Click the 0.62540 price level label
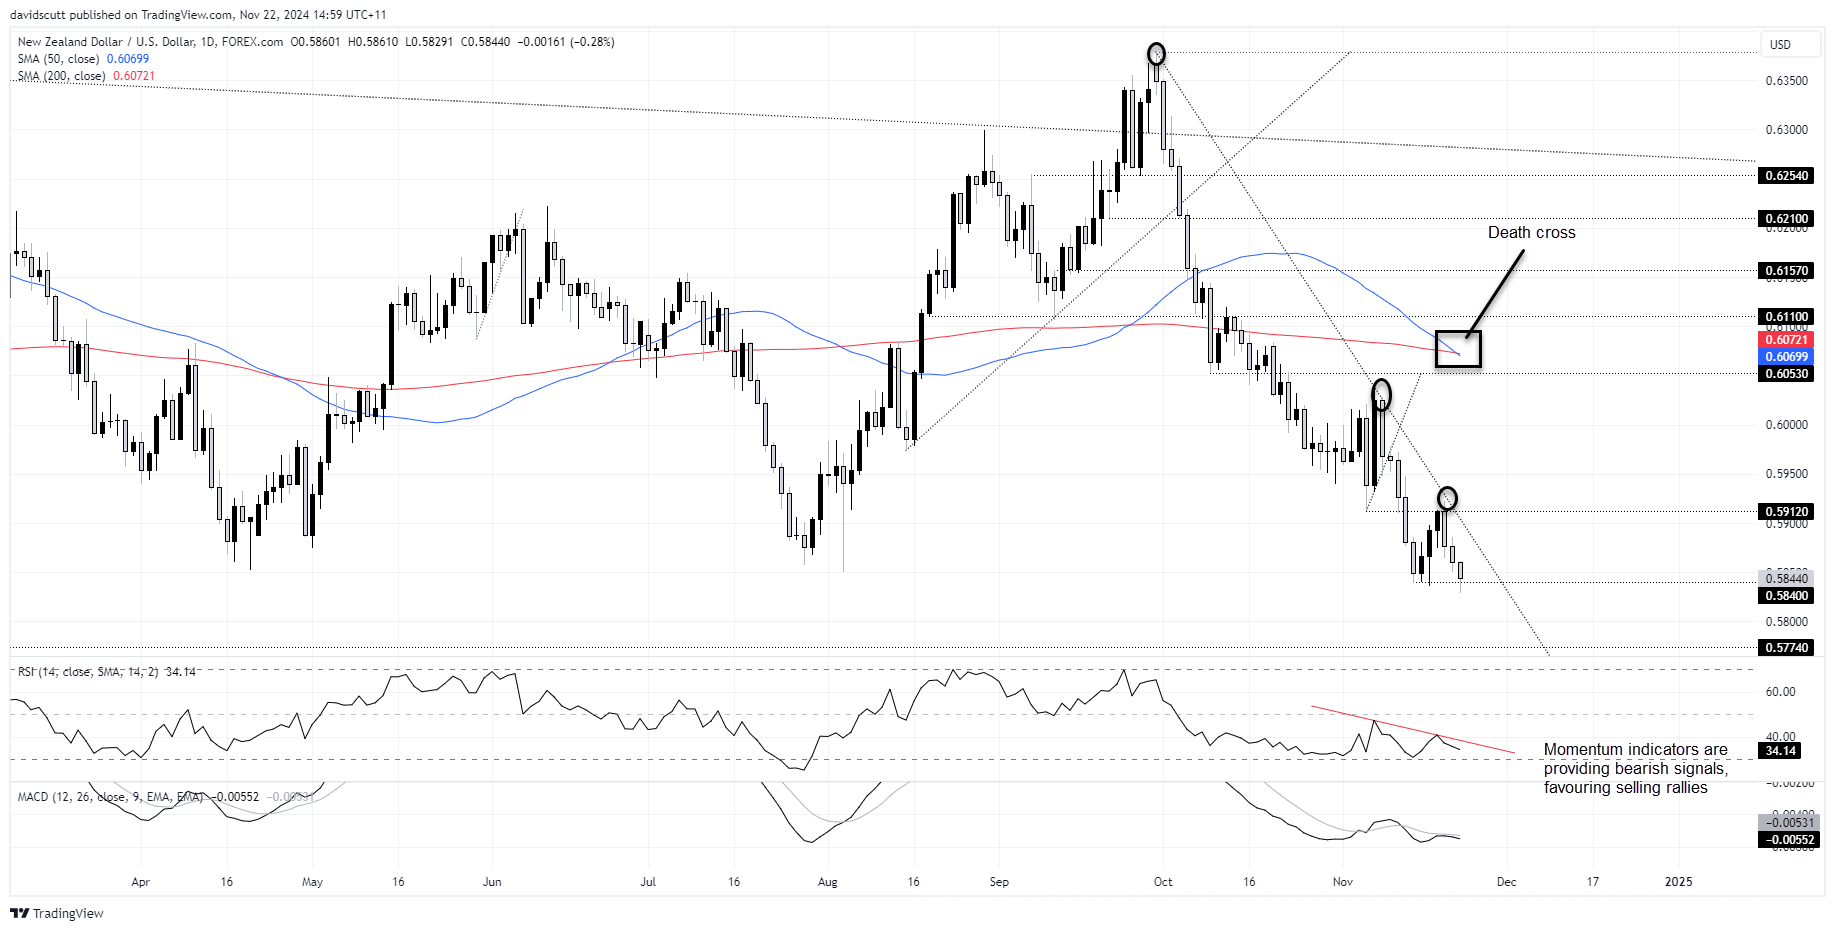Screen dimensions: 1835x931 click(1785, 176)
